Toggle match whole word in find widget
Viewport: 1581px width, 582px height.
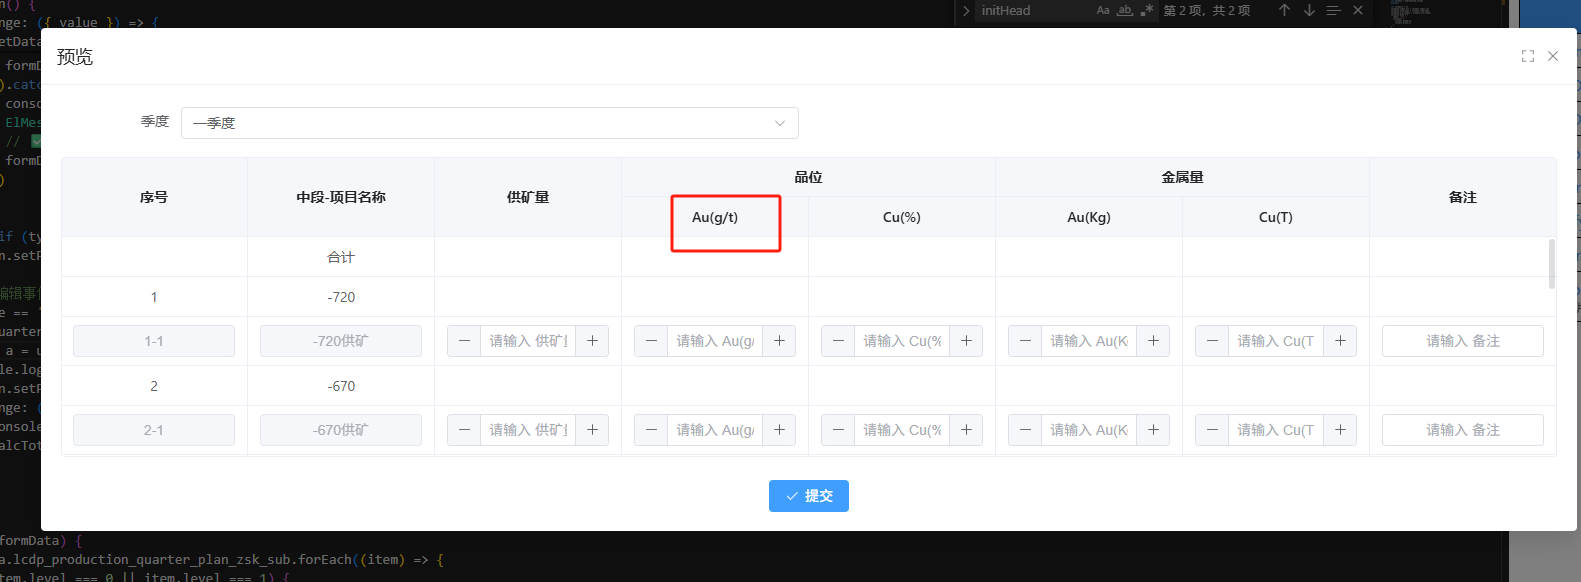tap(1125, 10)
